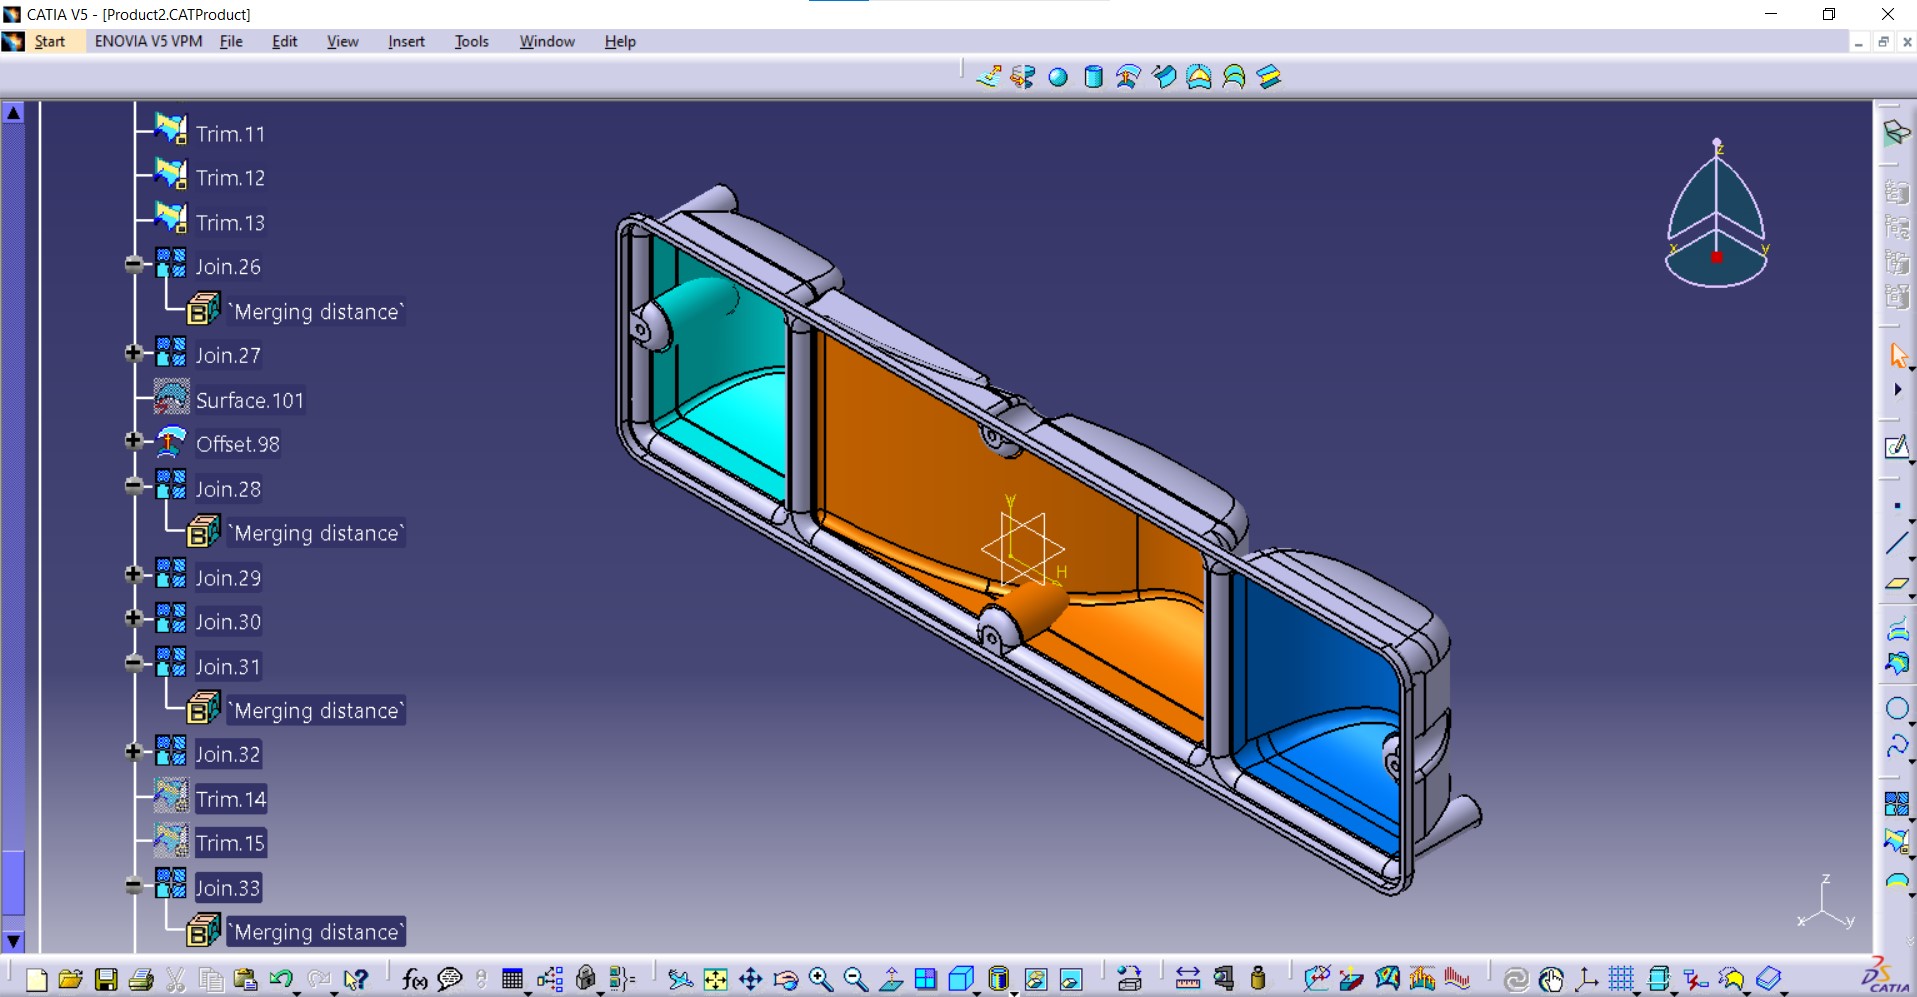Screen dimensions: 1917x997
Task: Click the Zoom In magnifier icon
Action: tap(820, 979)
